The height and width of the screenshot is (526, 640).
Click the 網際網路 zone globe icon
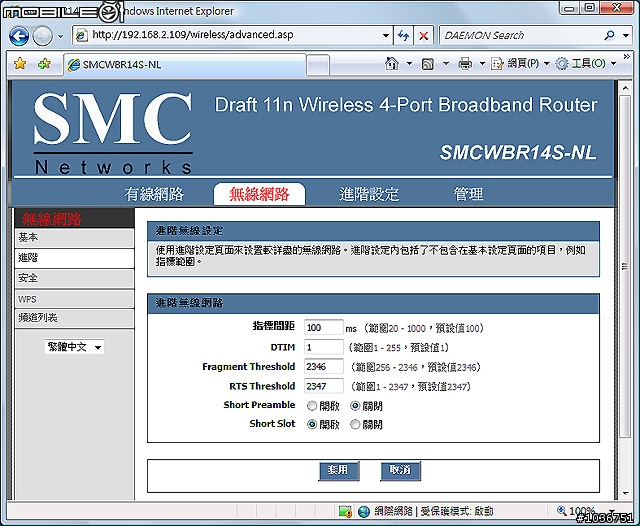pyautogui.click(x=363, y=511)
